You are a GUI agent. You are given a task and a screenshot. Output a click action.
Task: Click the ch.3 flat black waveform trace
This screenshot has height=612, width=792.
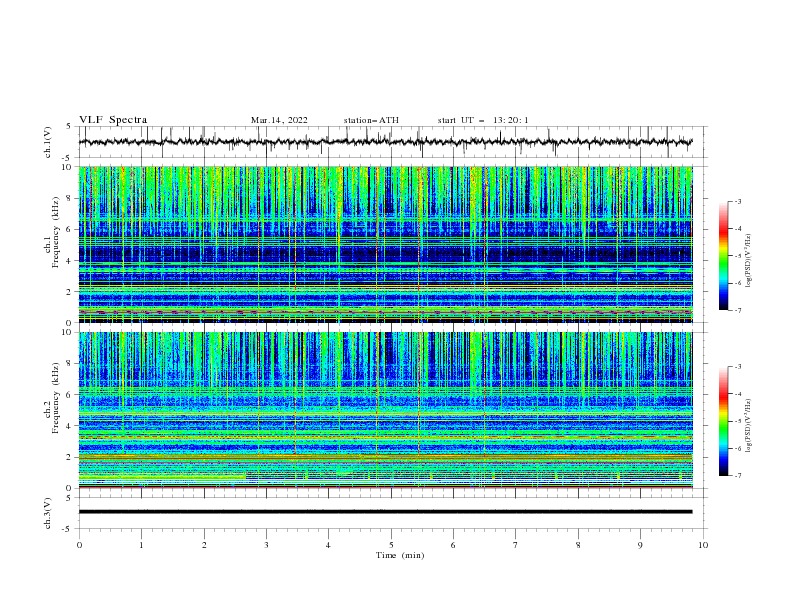pos(385,512)
